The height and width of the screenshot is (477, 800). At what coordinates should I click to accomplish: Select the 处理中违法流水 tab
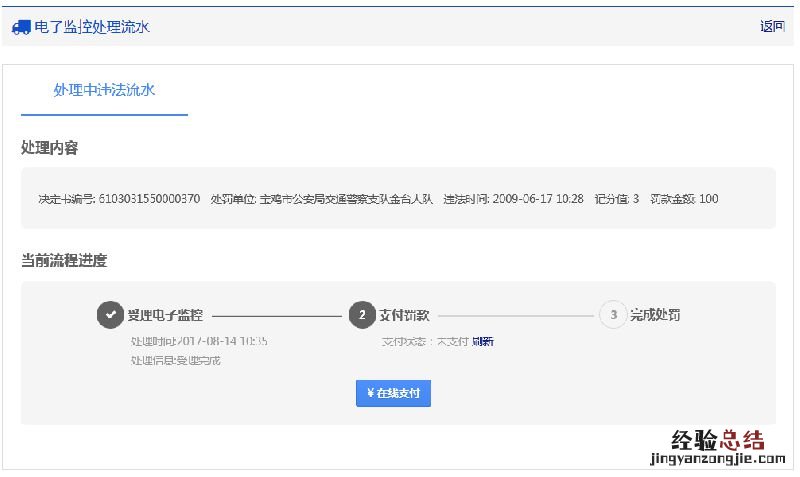(x=104, y=90)
